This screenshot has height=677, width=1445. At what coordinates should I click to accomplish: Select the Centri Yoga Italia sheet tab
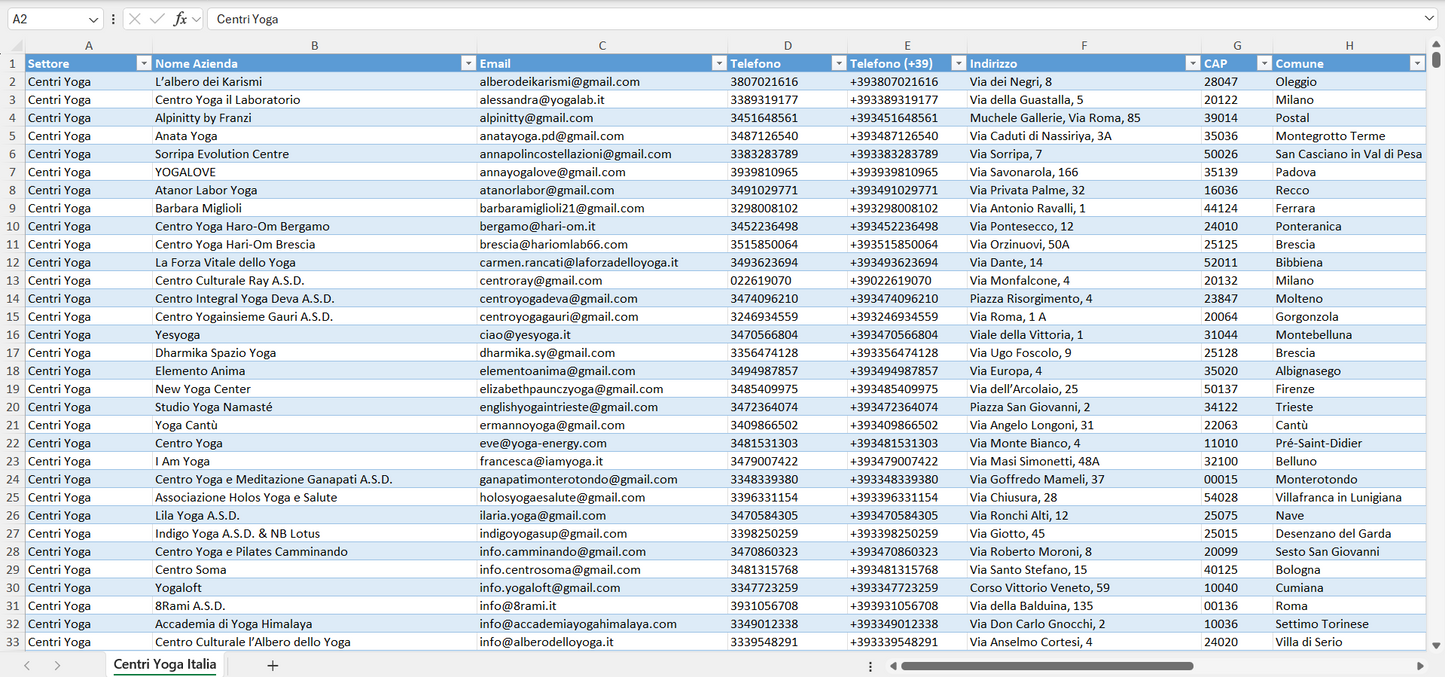point(165,665)
